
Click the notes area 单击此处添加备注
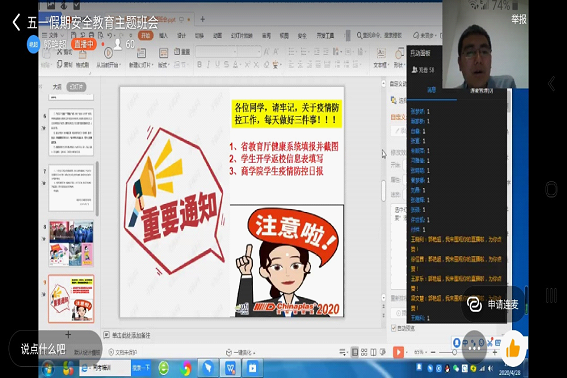(x=131, y=335)
